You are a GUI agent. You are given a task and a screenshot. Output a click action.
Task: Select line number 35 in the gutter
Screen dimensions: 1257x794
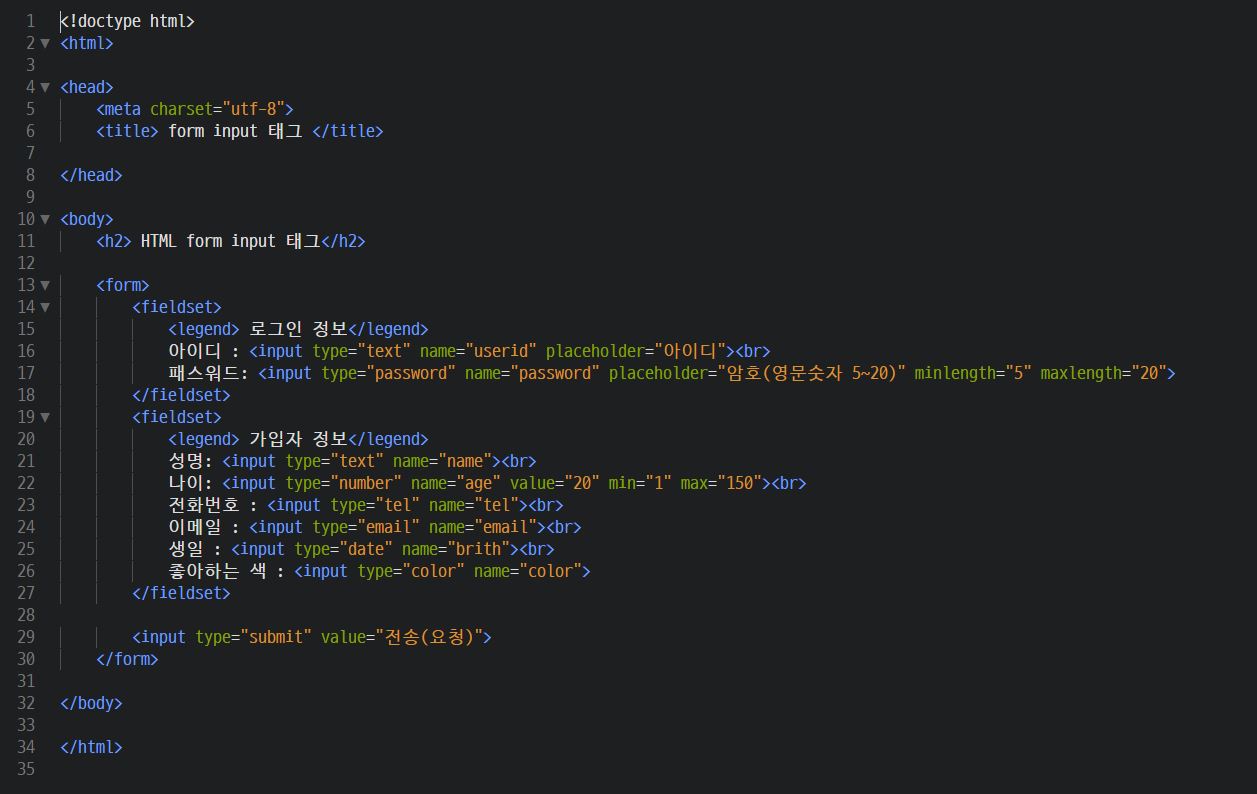pyautogui.click(x=26, y=769)
